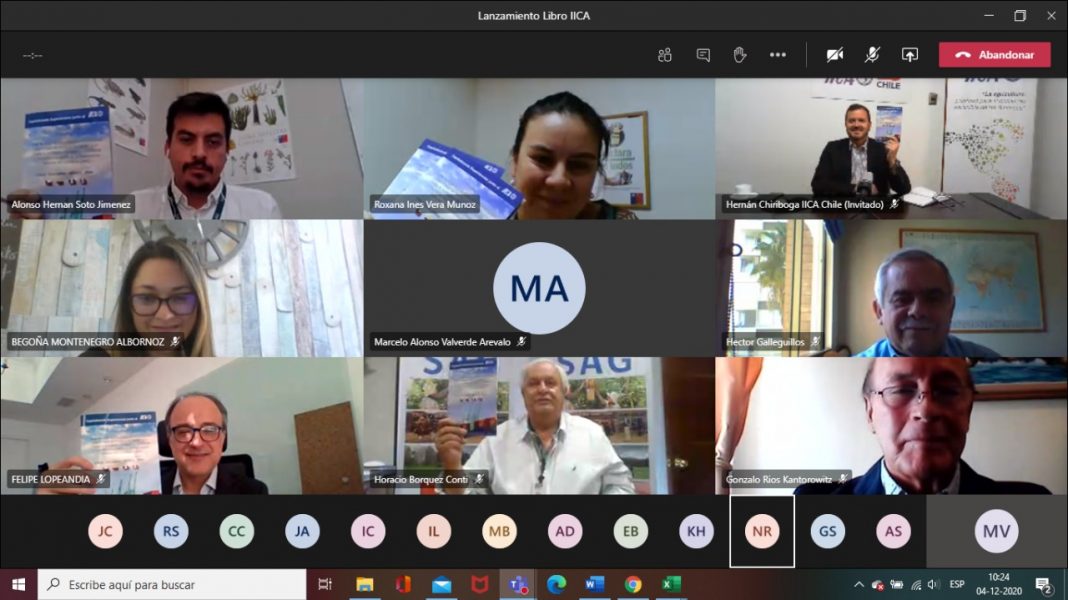Open Google Chrome from the taskbar
The image size is (1068, 600).
(633, 584)
